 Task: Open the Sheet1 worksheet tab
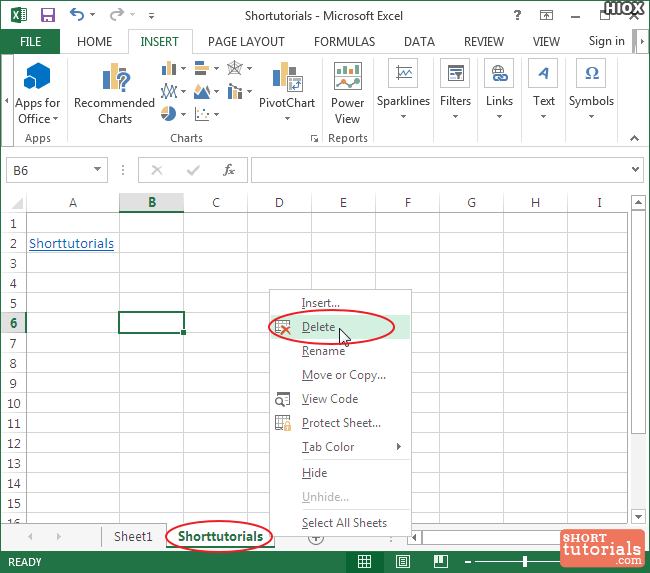pos(133,536)
